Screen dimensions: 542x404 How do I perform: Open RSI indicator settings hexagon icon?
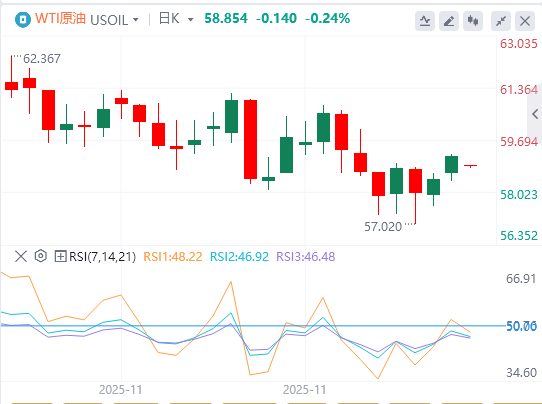41,256
